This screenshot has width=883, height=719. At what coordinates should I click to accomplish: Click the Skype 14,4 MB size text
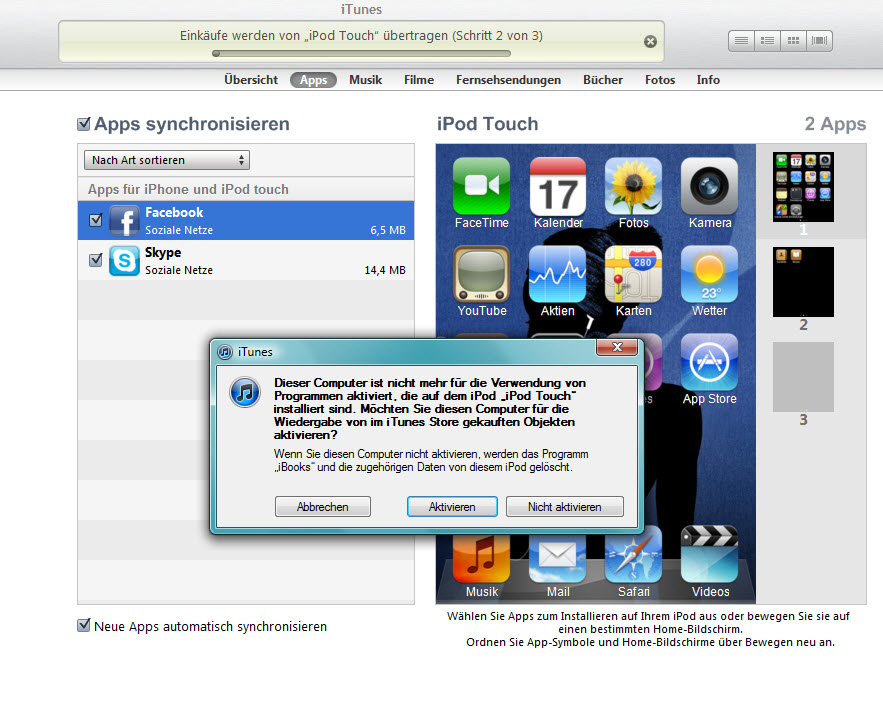pos(385,270)
